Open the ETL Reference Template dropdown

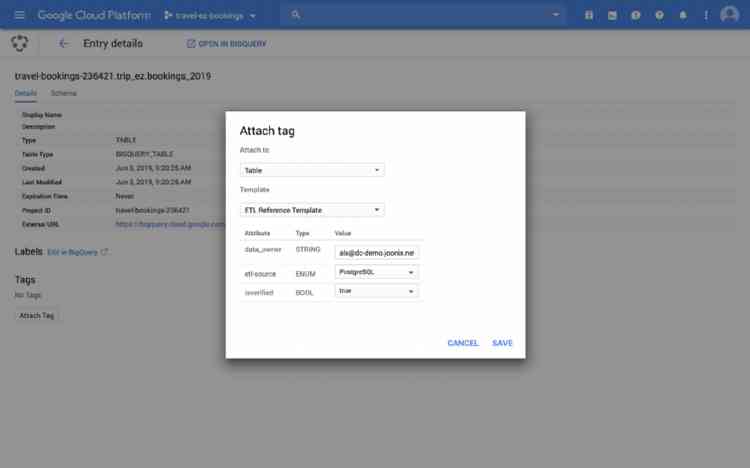click(312, 210)
